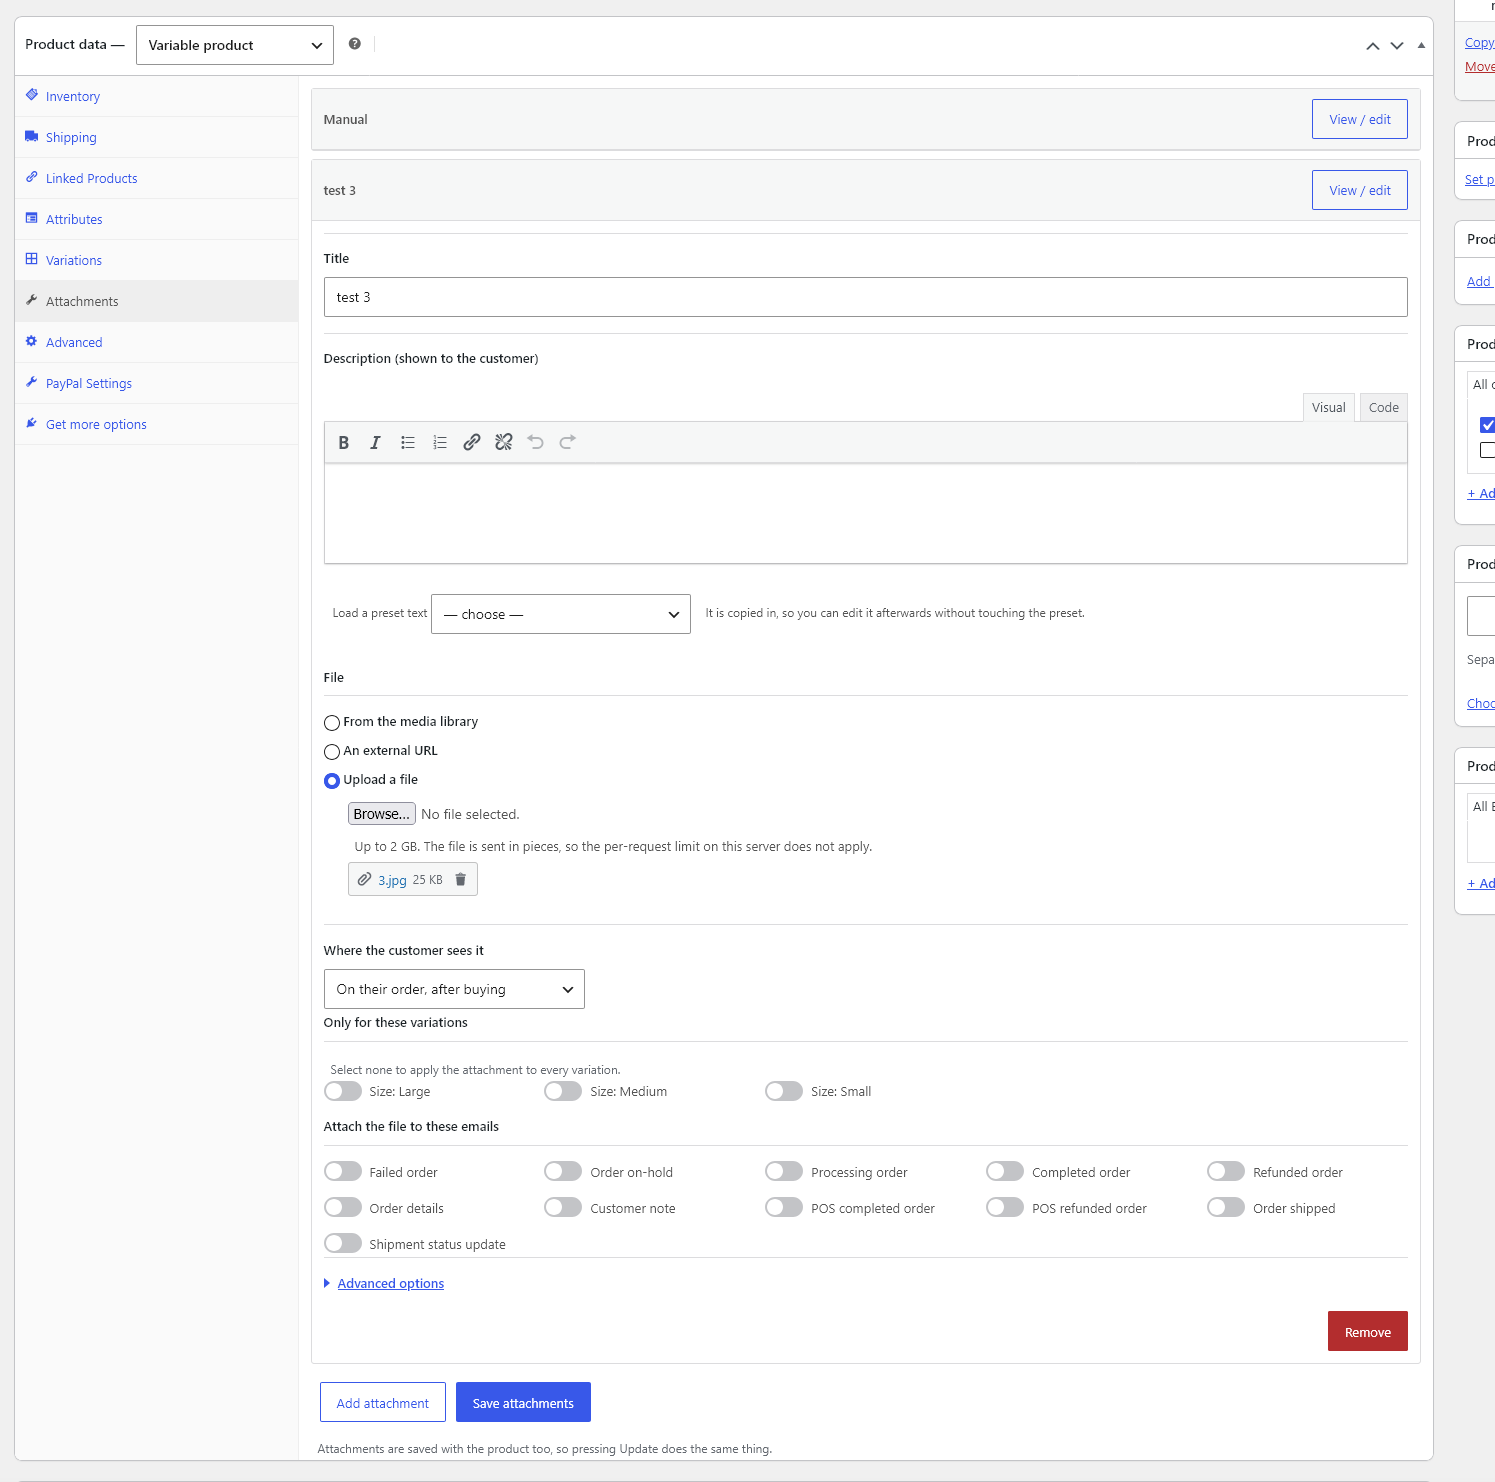Viewport: 1495px width, 1482px height.
Task: Insert a bulleted list
Action: coord(408,442)
